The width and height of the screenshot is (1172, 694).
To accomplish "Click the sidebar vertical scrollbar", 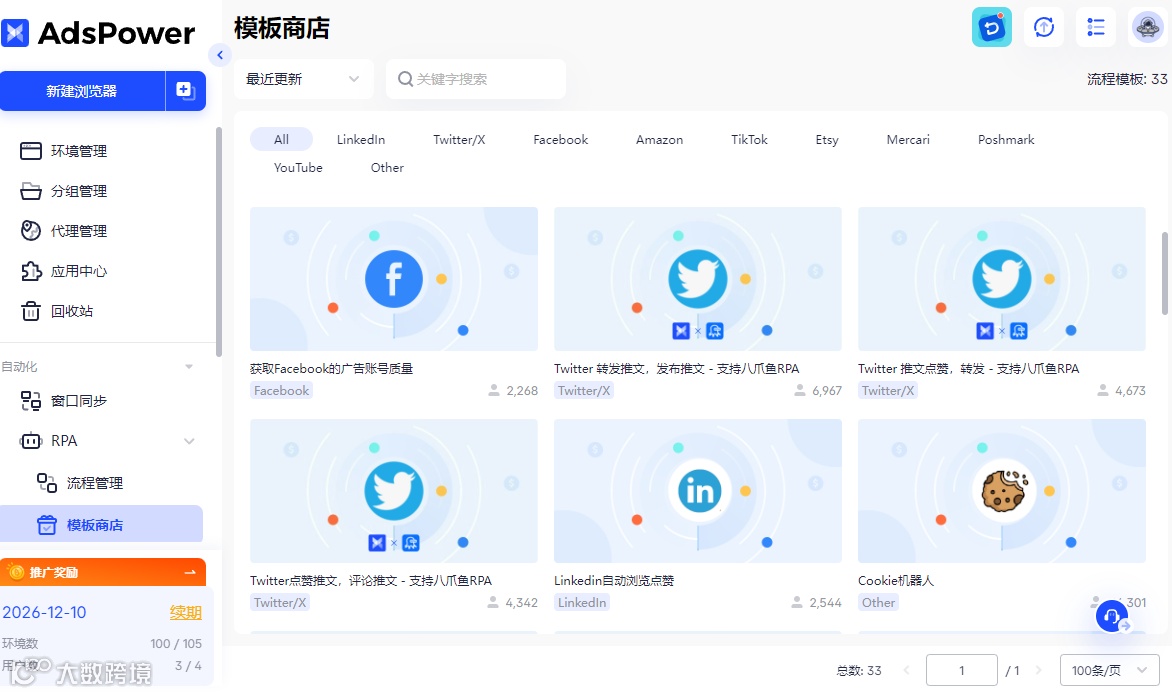I will coord(218,241).
